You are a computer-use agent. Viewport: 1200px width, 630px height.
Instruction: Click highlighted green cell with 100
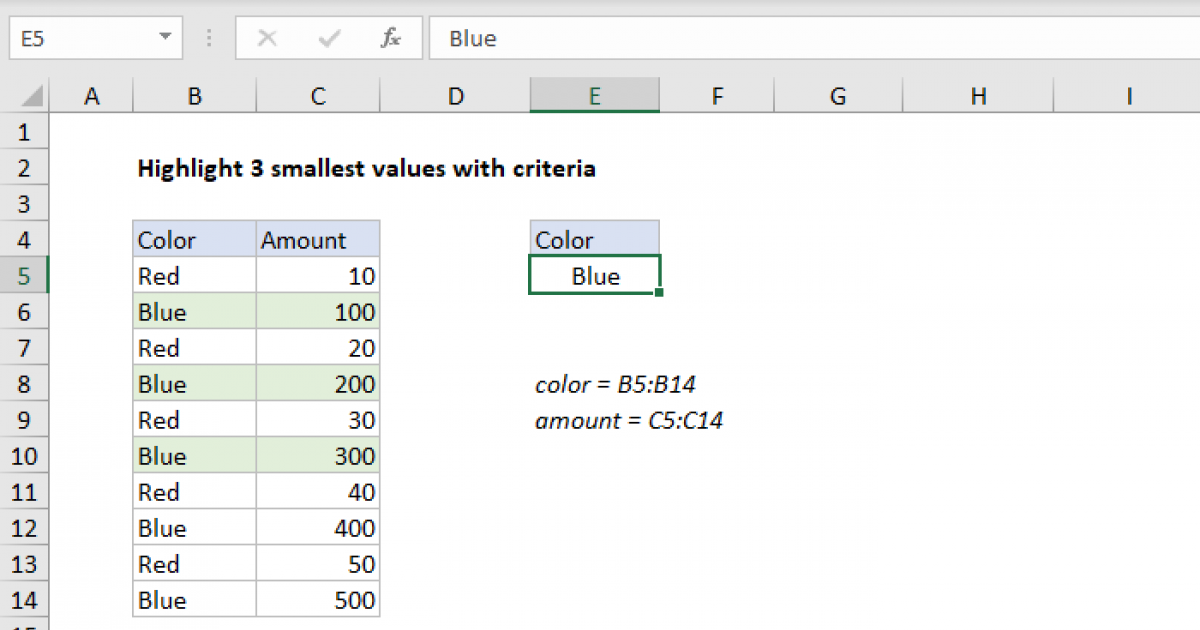(318, 312)
